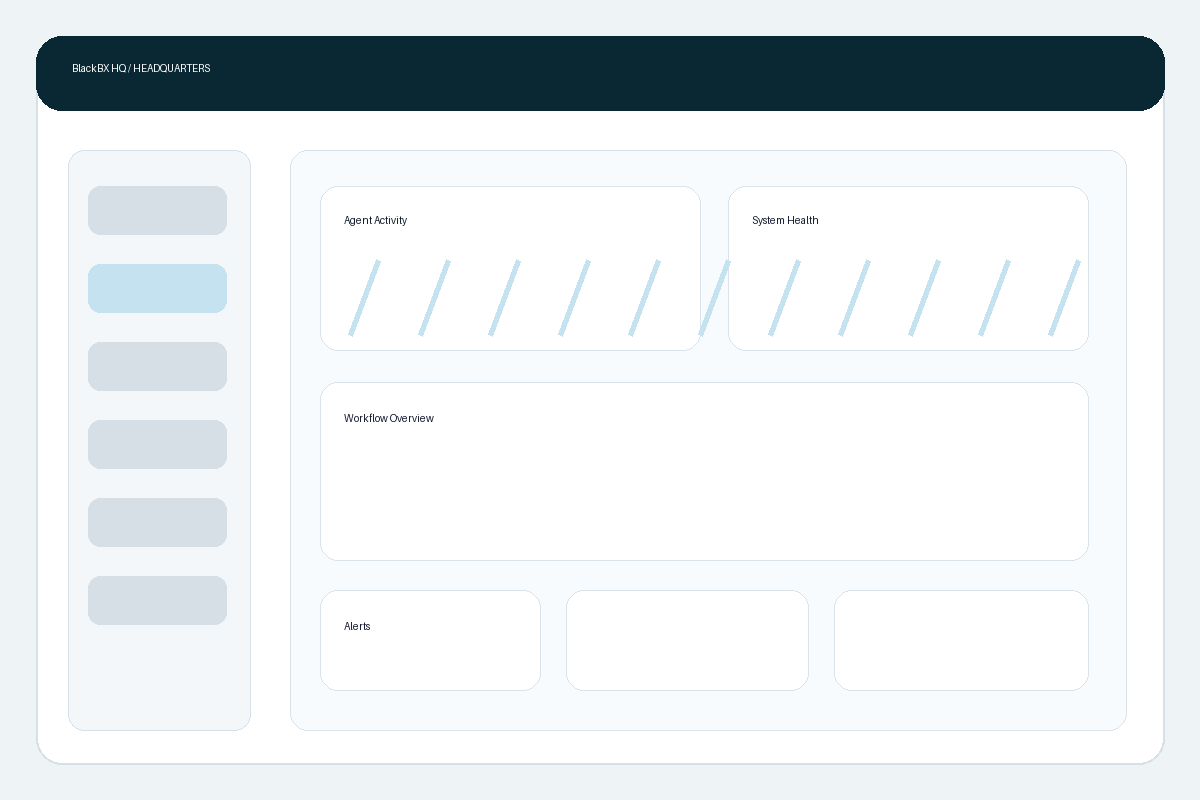Image resolution: width=1200 pixels, height=800 pixels.
Task: Select last bar in System Health chart
Action: click(x=1064, y=298)
